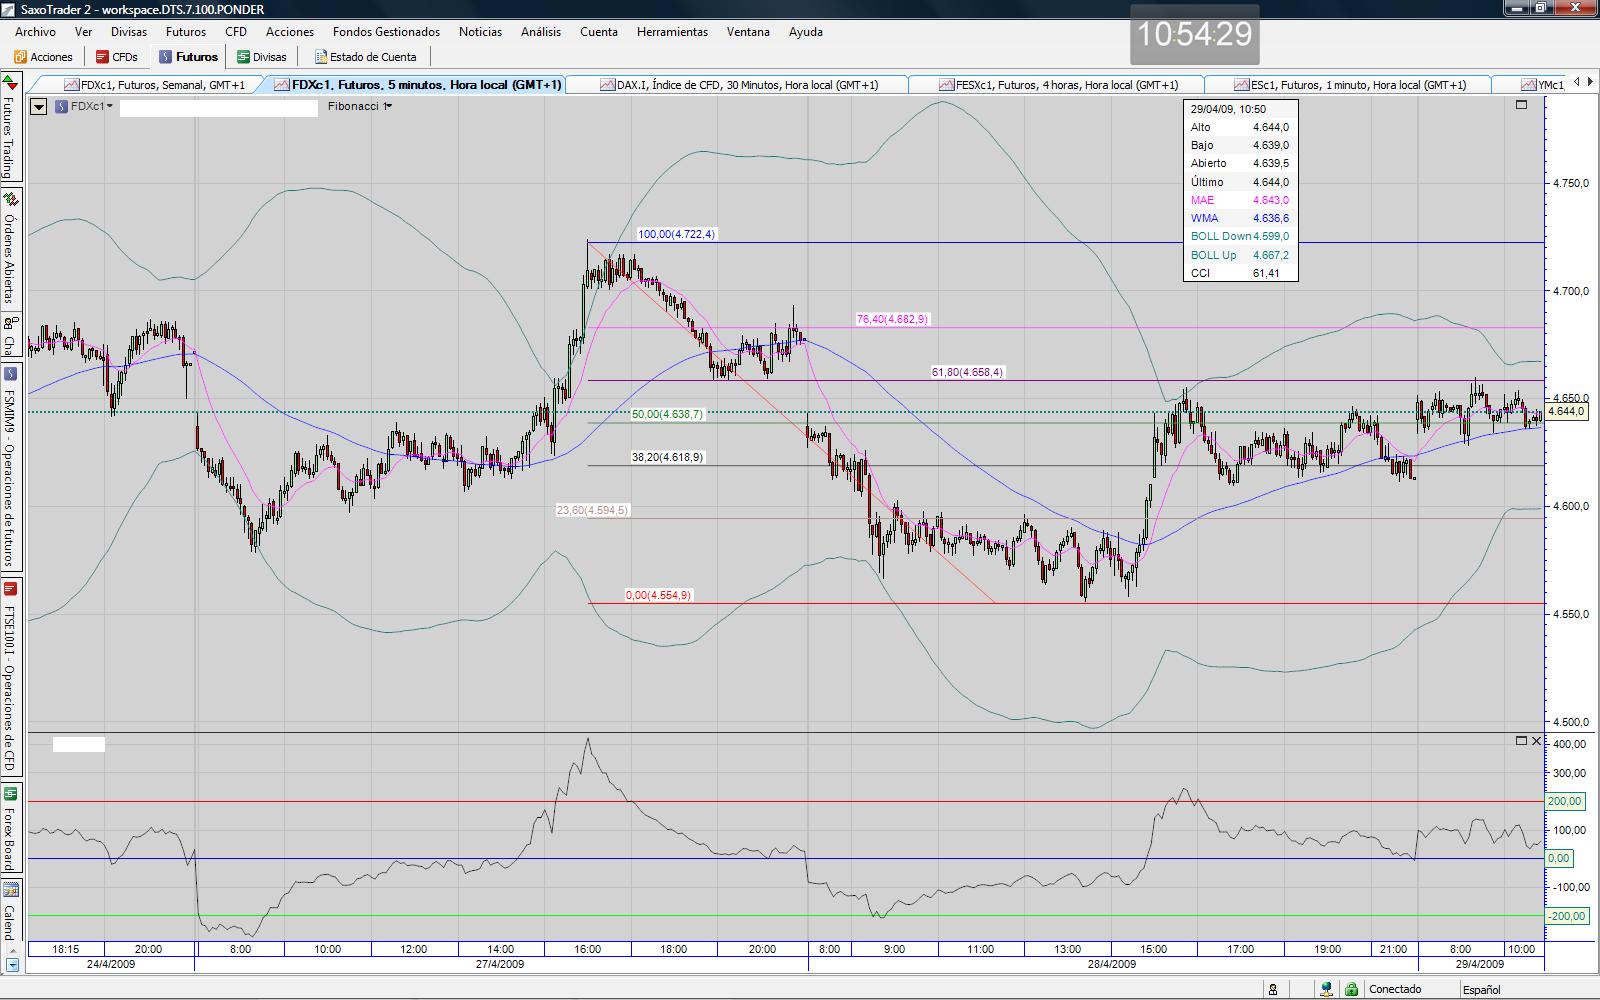The height and width of the screenshot is (1000, 1600).
Task: Click the network connection globe icon
Action: point(1326,989)
